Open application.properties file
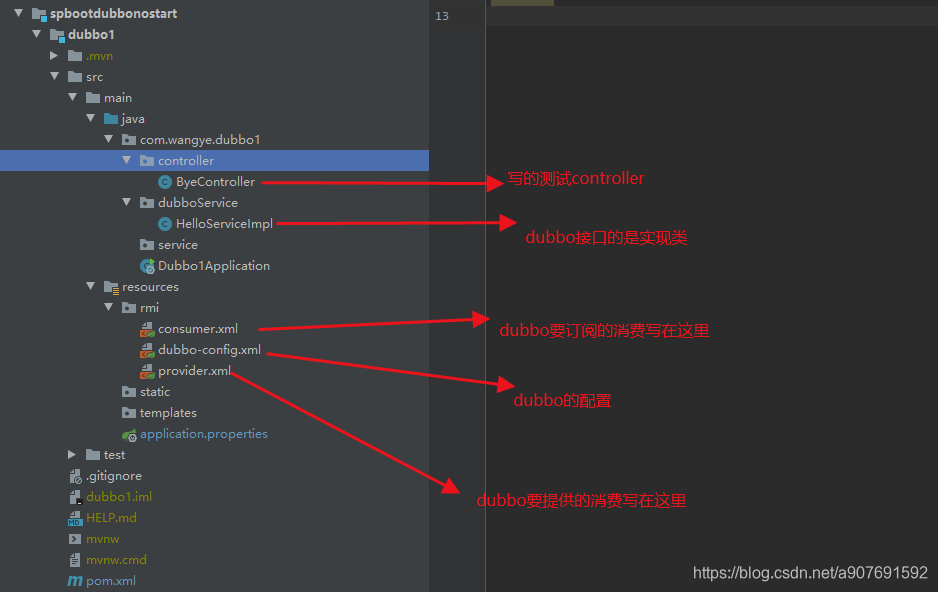 tap(203, 434)
